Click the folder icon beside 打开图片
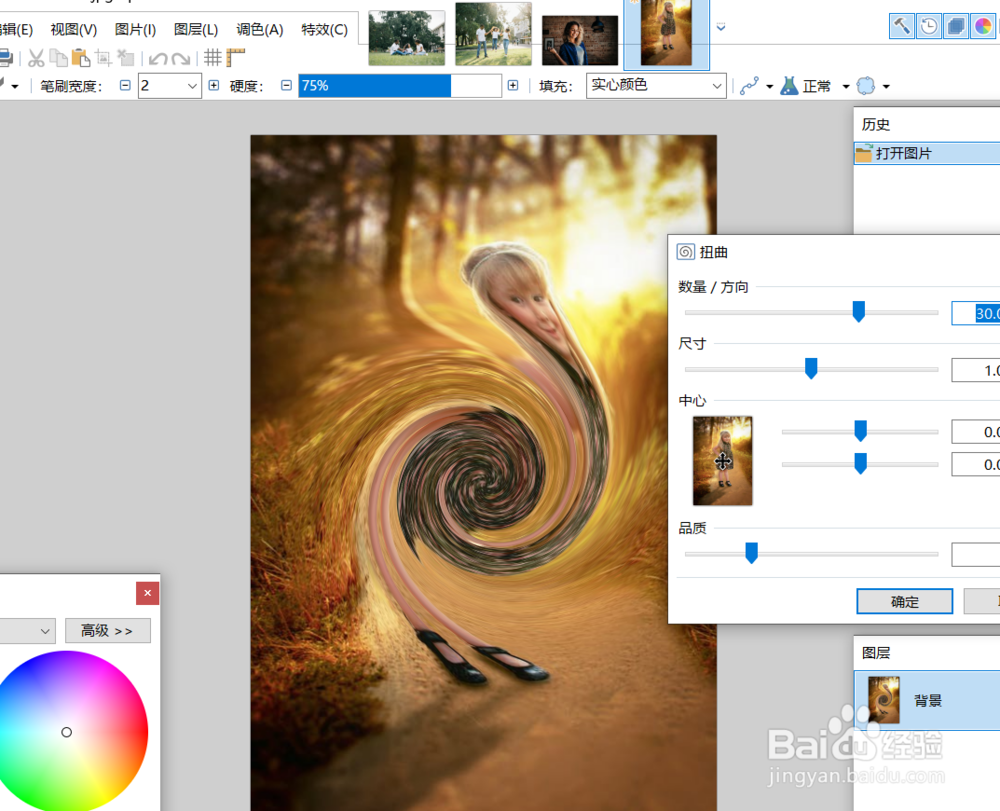 click(x=864, y=153)
